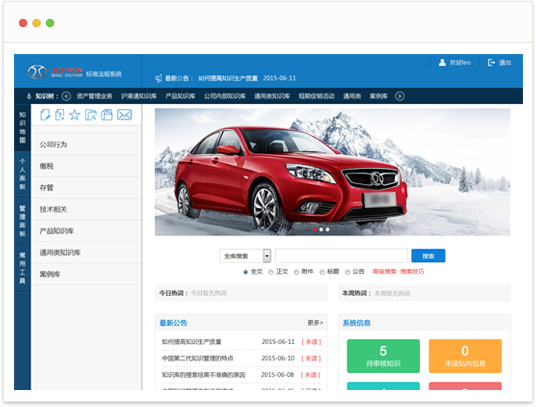Screen dimensions: 536x407
Task: Select 公司行为 in the left category list
Action: [86, 145]
